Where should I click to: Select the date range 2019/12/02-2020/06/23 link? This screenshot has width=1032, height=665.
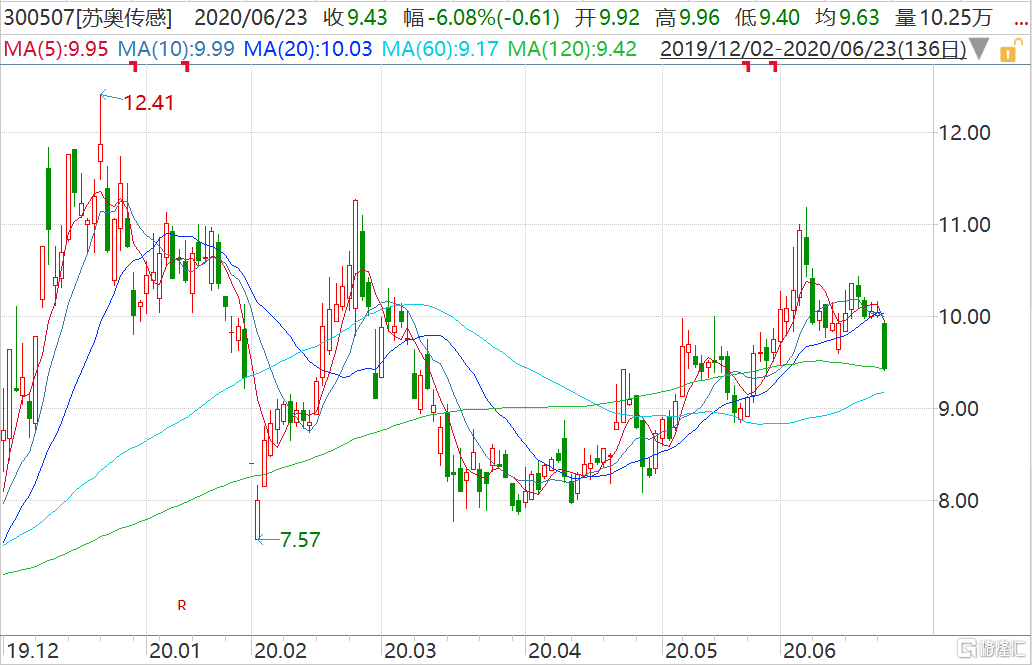[813, 49]
